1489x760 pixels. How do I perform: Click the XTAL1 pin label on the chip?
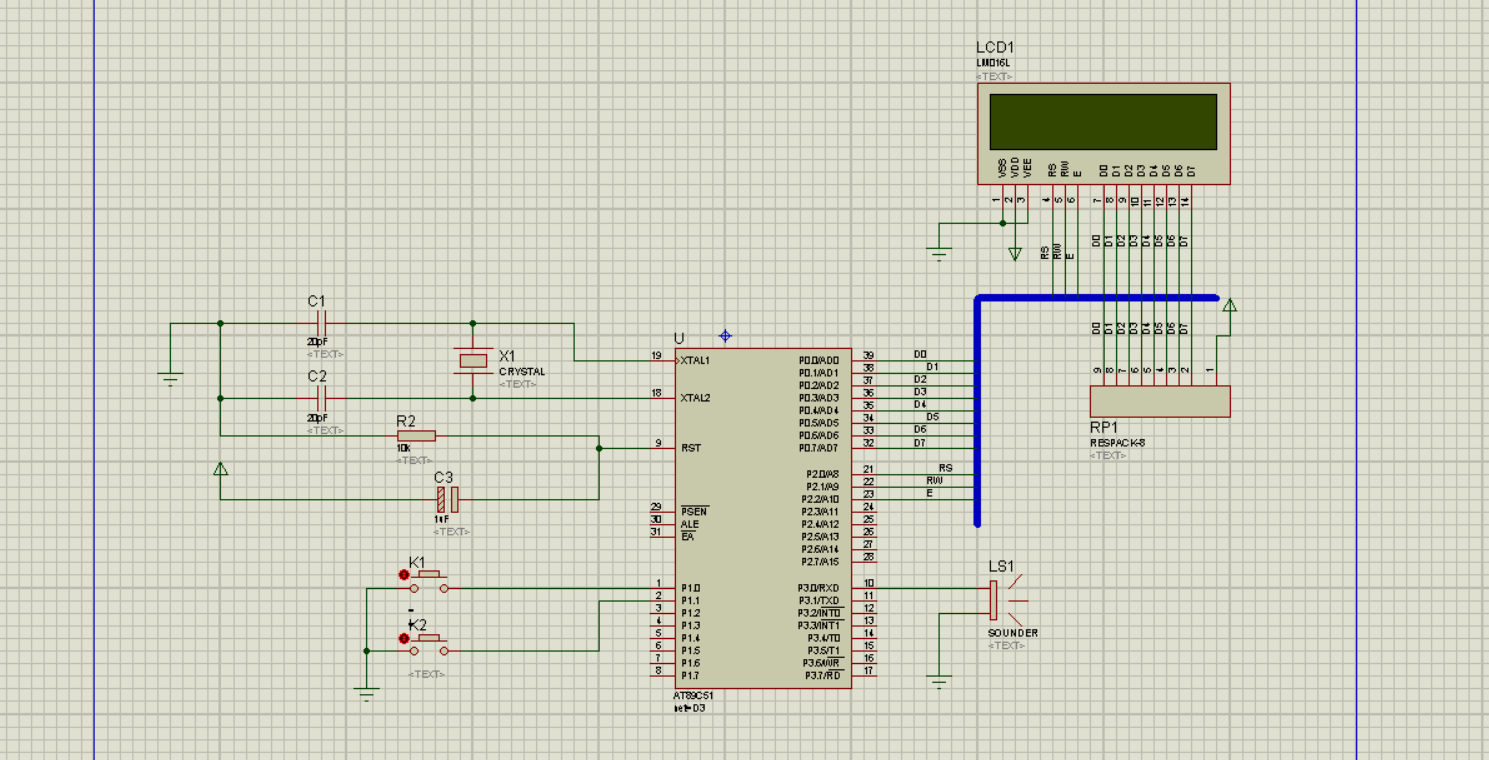click(695, 360)
